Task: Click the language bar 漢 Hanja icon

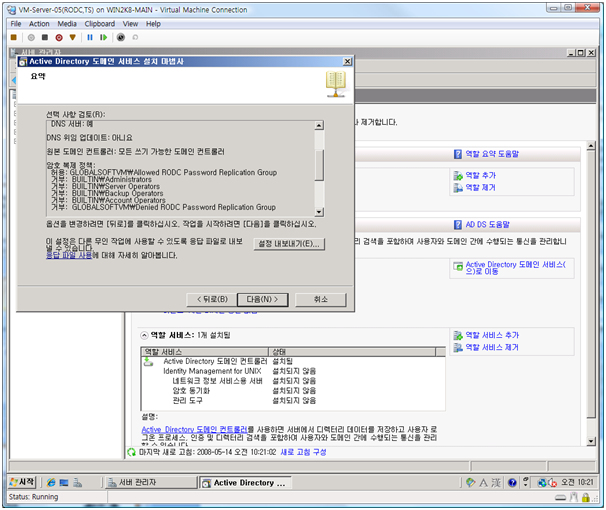Action: pyautogui.click(x=496, y=483)
